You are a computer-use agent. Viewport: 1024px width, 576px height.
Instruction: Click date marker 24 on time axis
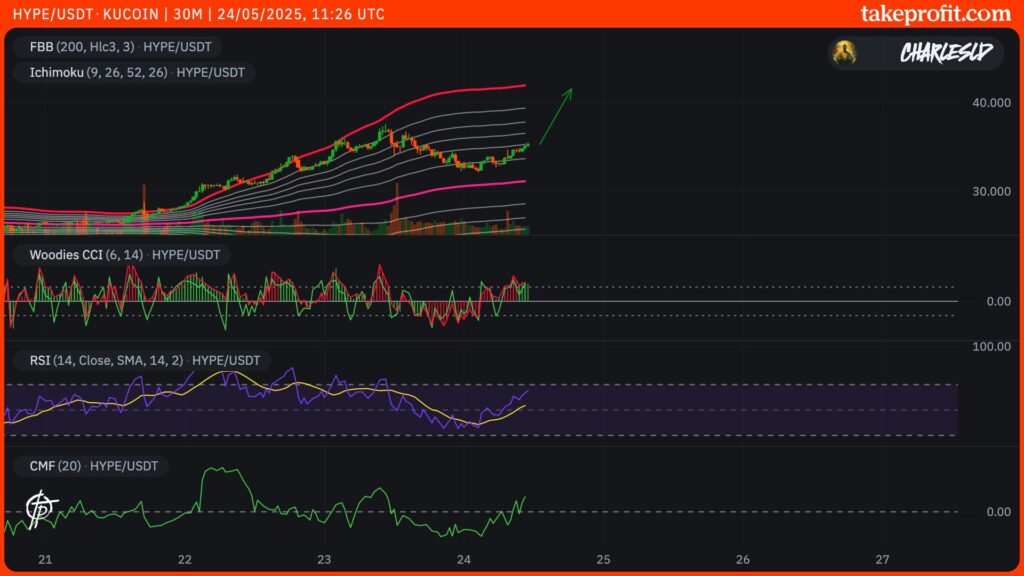coord(463,557)
